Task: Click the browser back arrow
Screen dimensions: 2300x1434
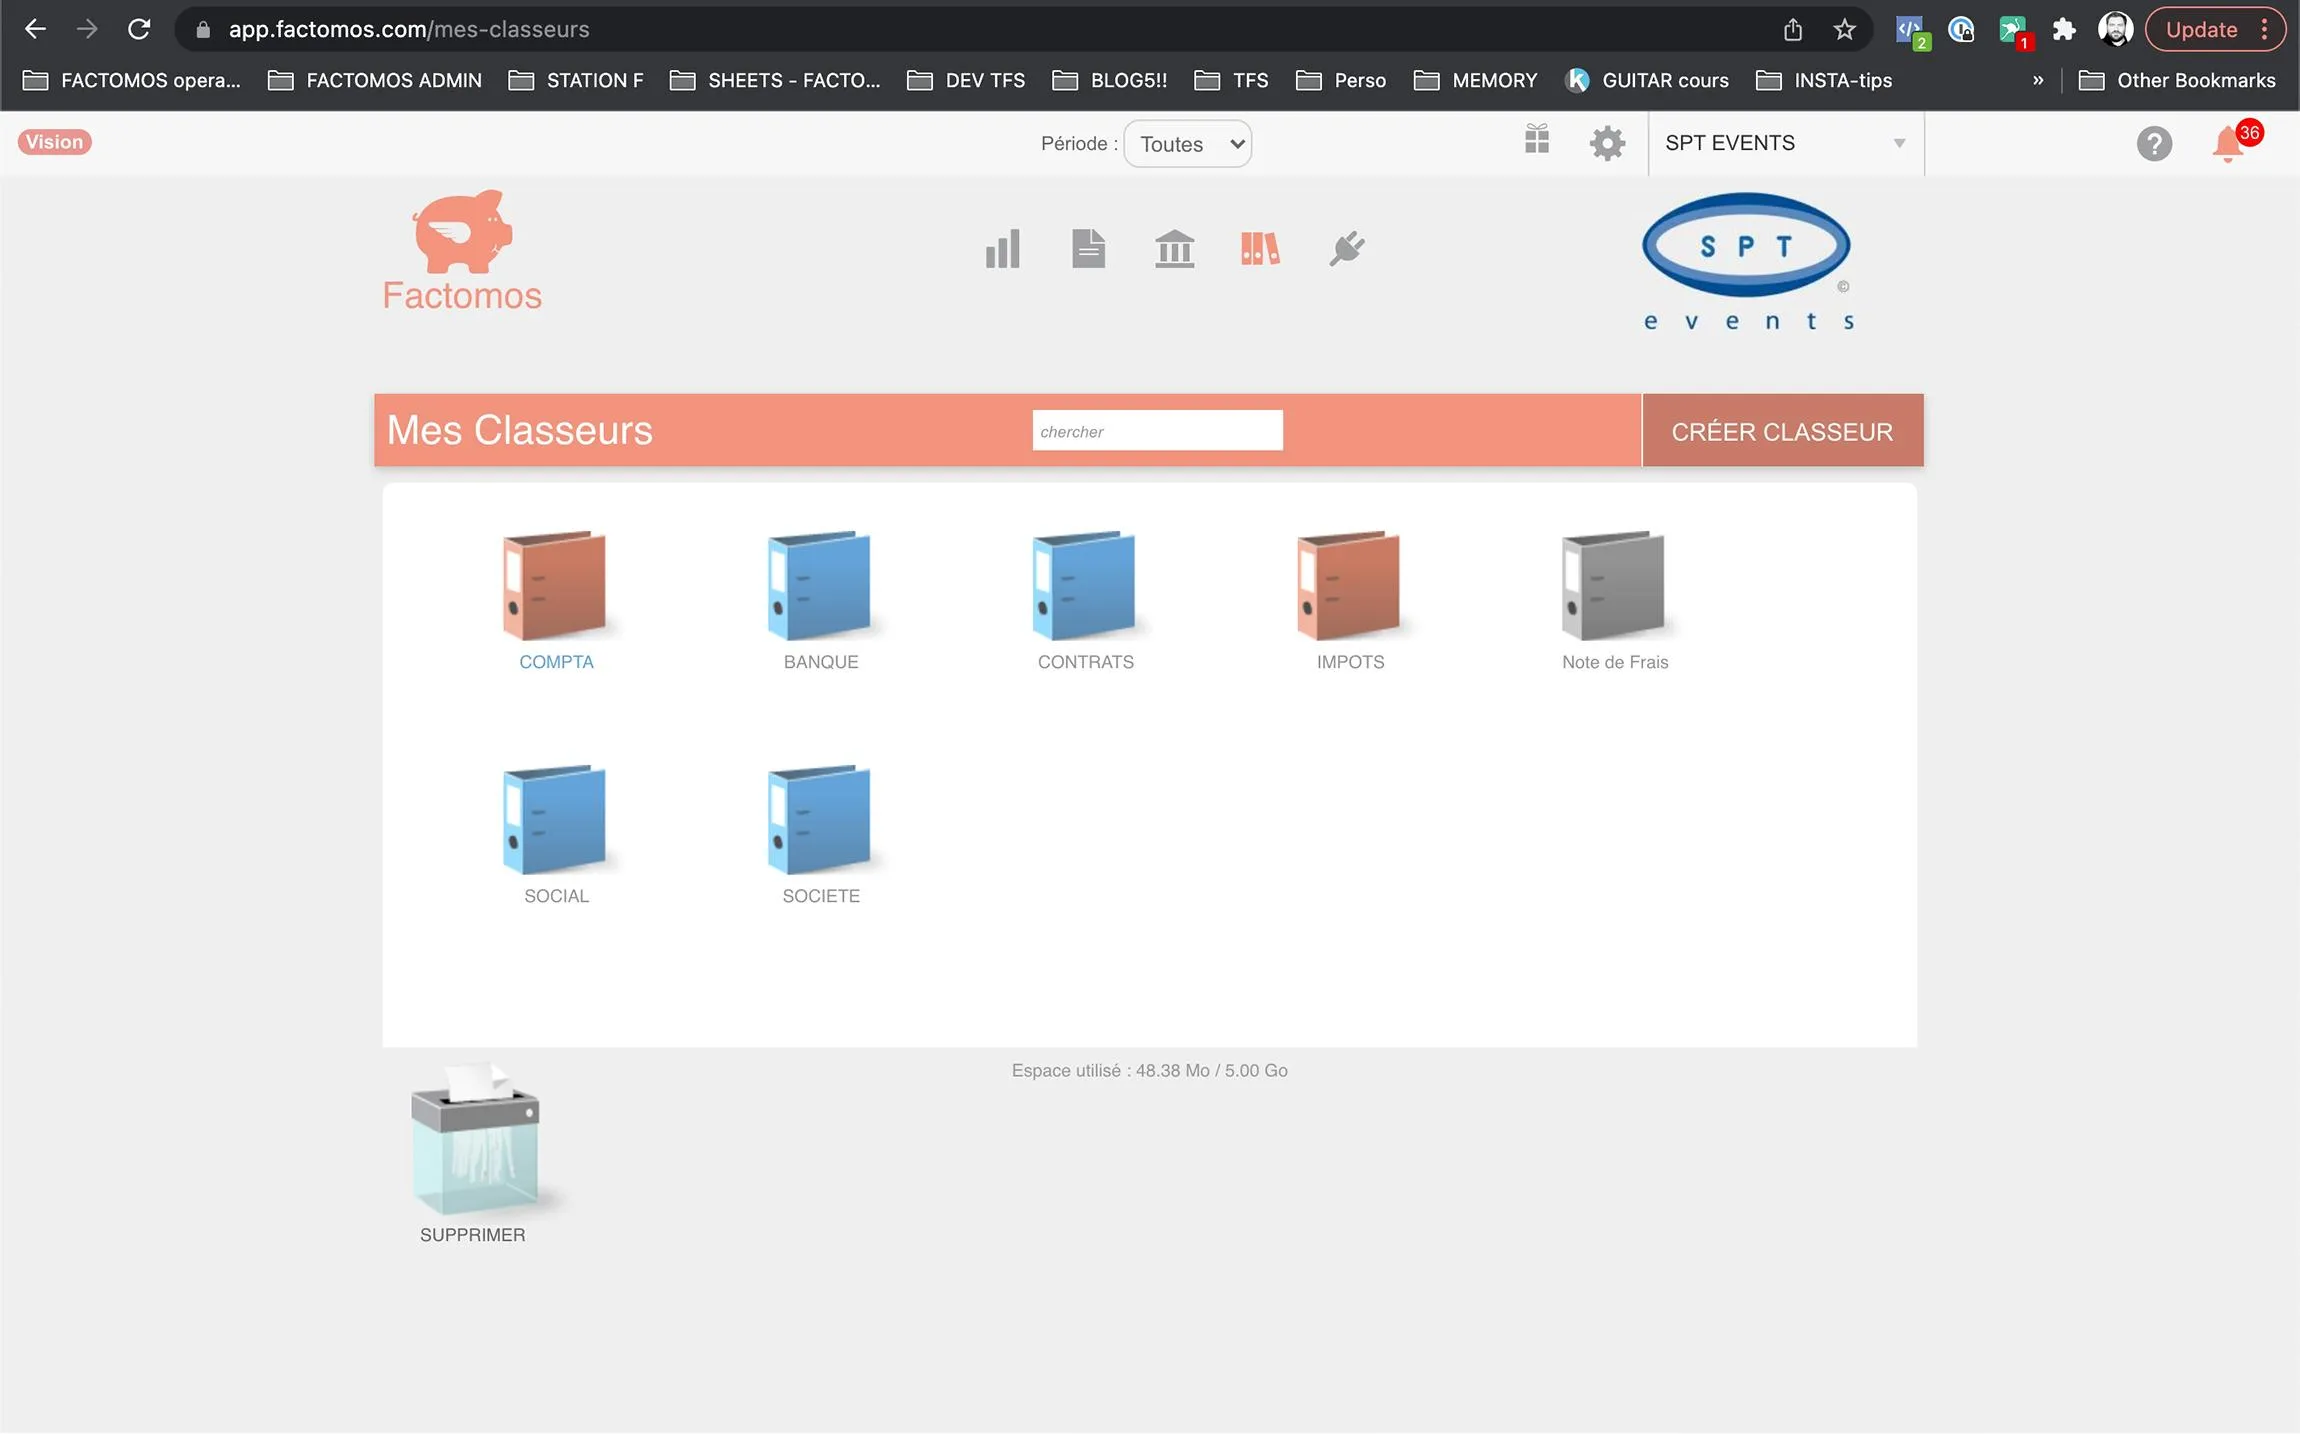Action: 35,29
